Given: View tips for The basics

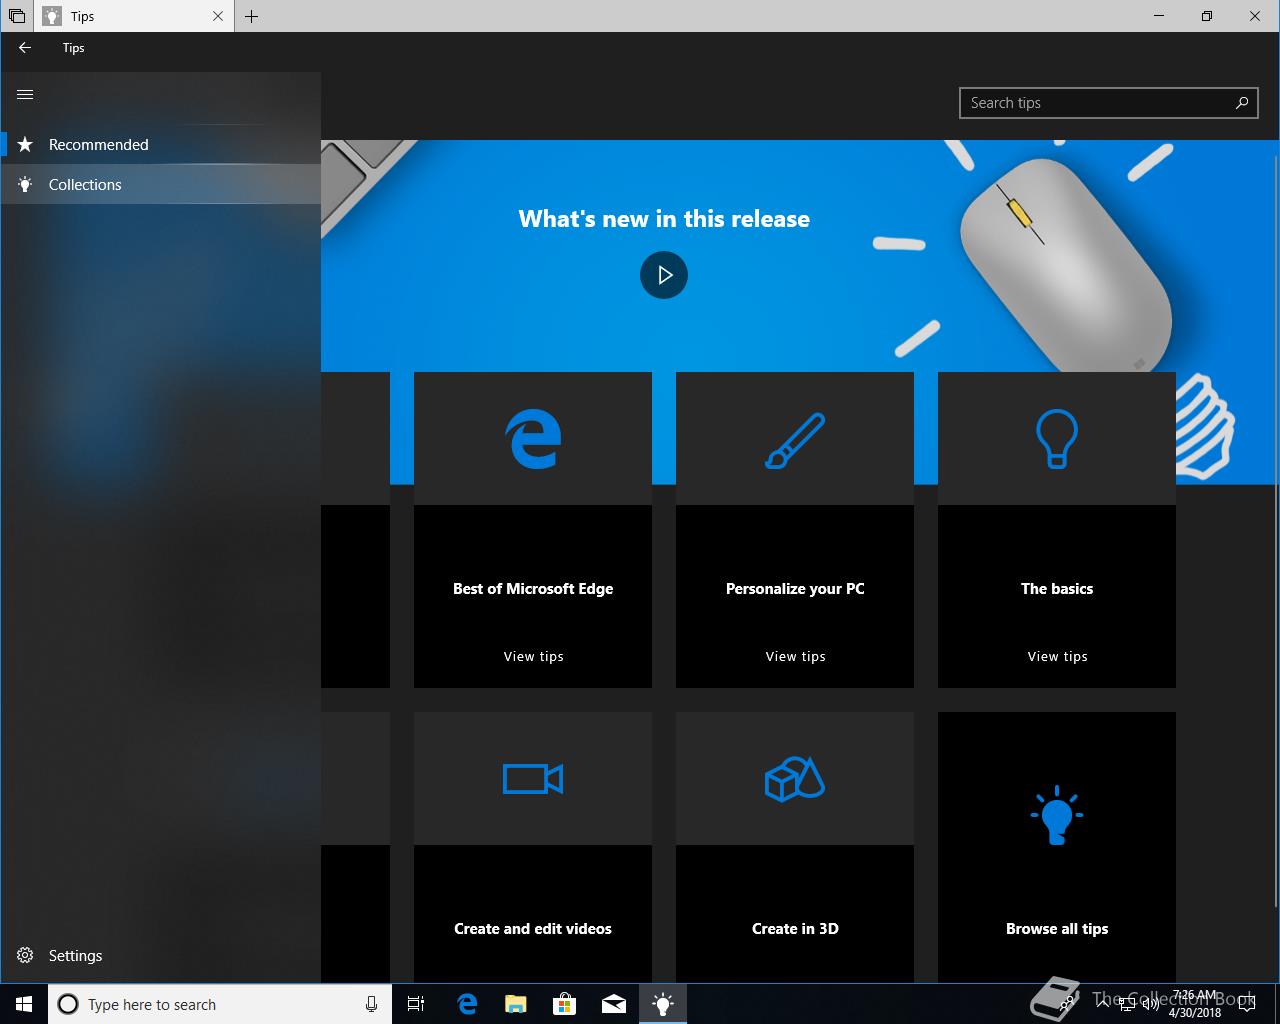Looking at the screenshot, I should (x=1057, y=657).
